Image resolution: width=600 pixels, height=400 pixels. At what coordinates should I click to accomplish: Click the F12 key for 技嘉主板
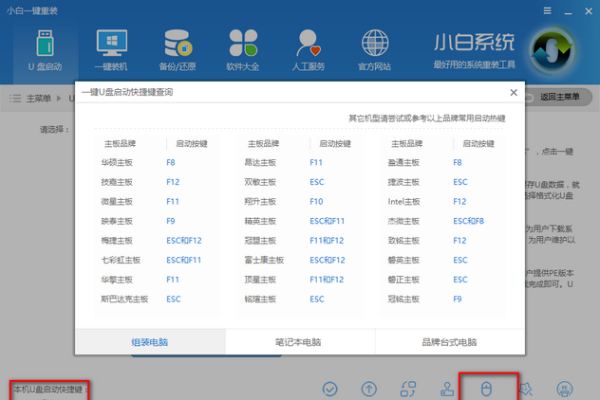tap(173, 182)
